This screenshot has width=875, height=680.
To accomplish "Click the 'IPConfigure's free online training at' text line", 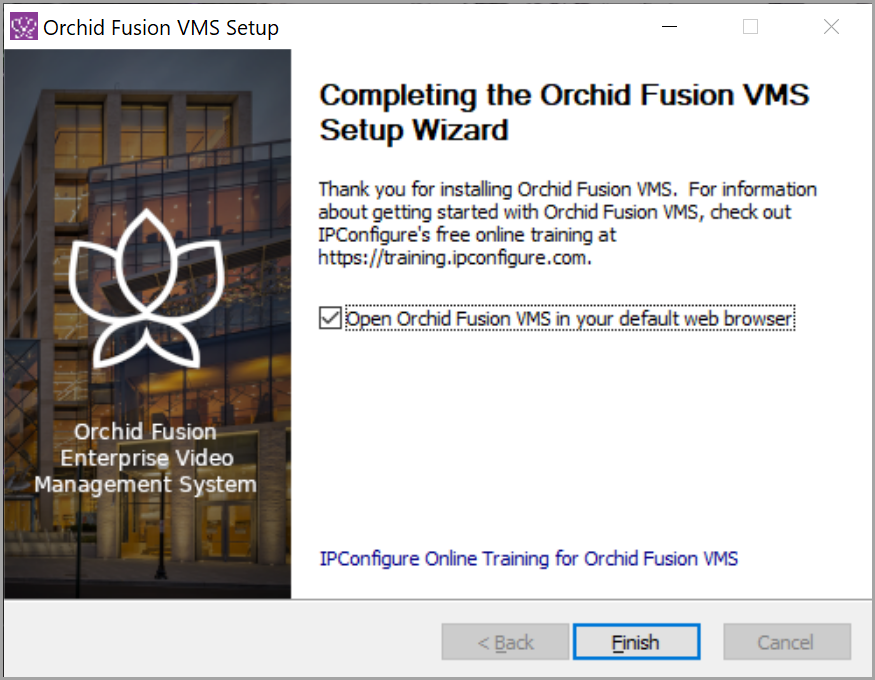I will 467,235.
